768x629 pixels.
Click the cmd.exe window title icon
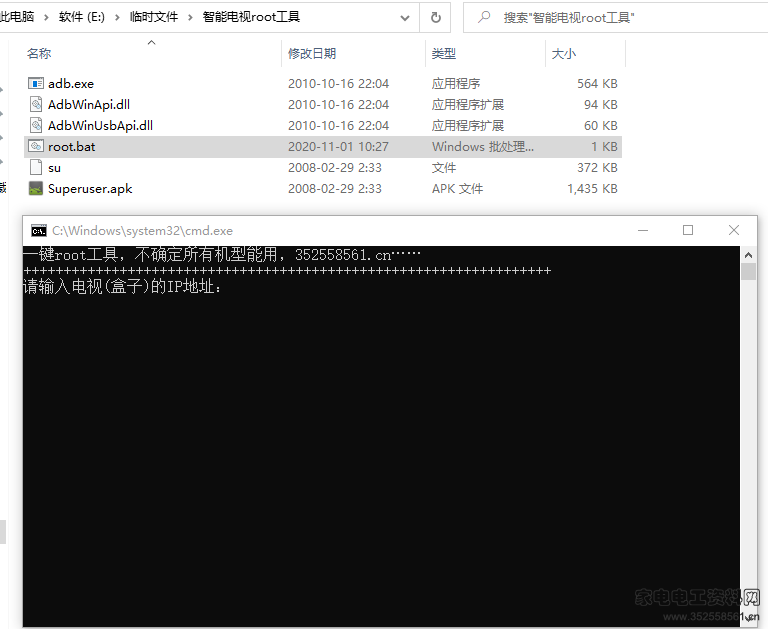[x=38, y=231]
